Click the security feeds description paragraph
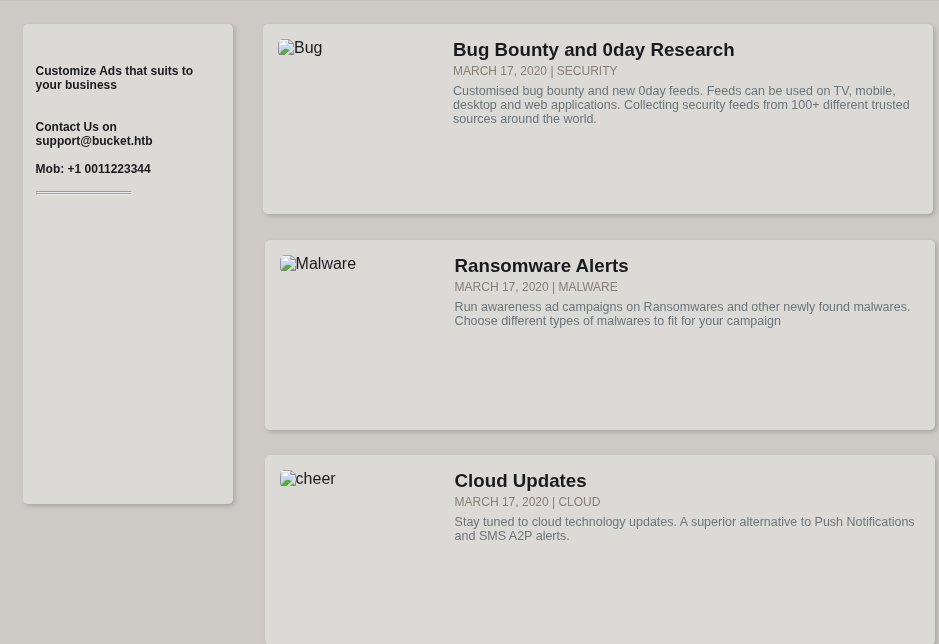 pyautogui.click(x=680, y=105)
